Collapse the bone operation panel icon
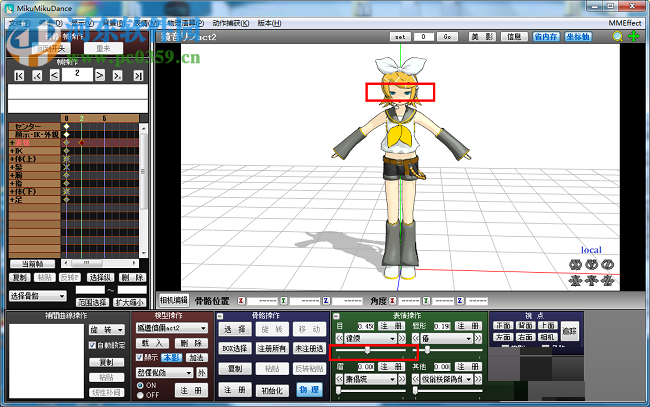Viewport: 650px width, 407px height. 220,316
